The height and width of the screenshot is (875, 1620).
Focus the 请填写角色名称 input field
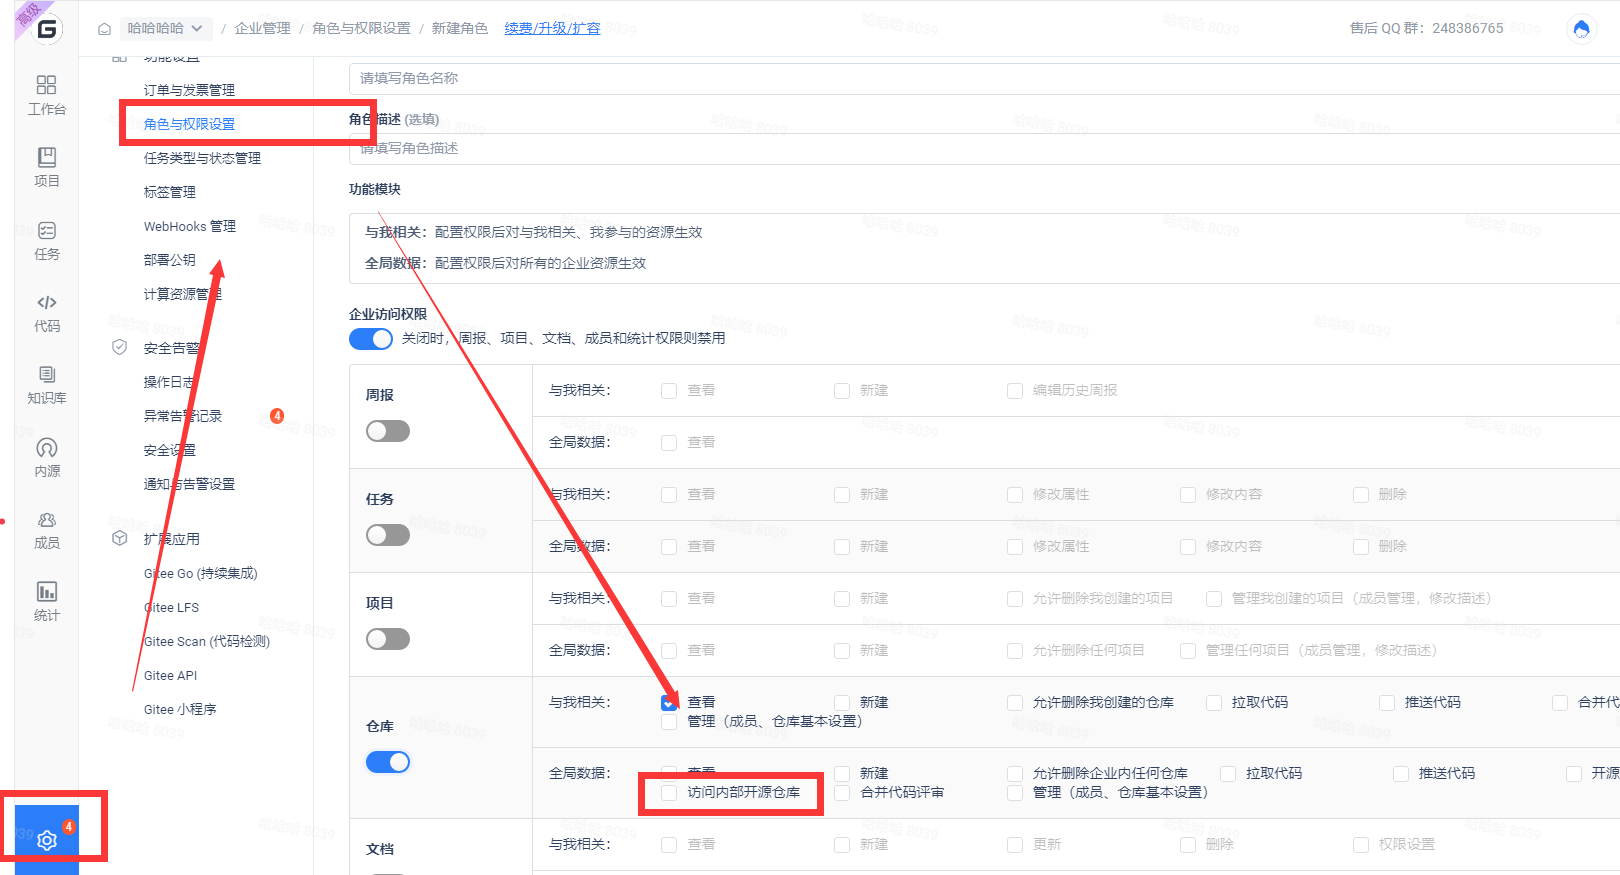point(984,78)
